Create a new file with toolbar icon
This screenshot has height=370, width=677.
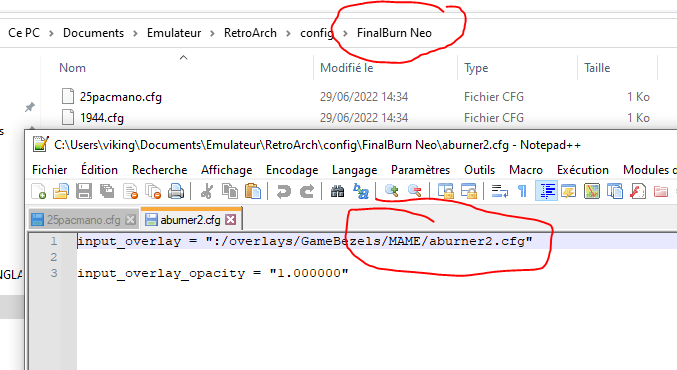(x=38, y=191)
